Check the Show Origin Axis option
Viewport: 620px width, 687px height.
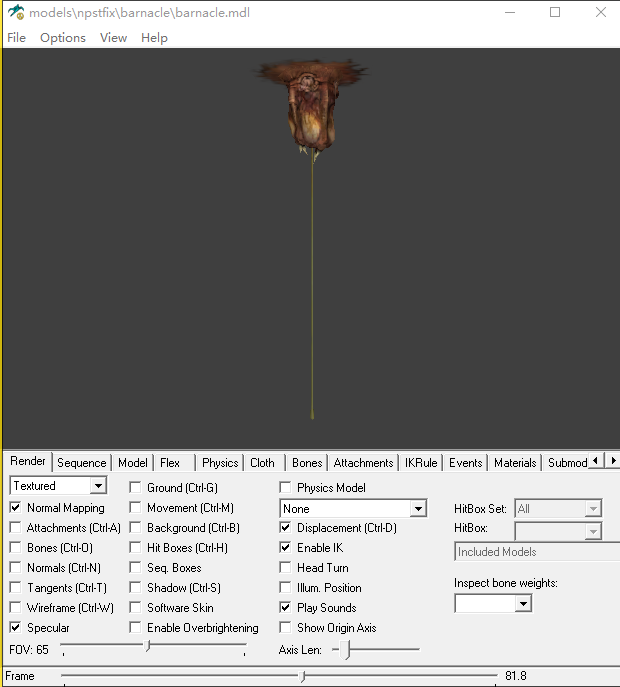point(285,627)
